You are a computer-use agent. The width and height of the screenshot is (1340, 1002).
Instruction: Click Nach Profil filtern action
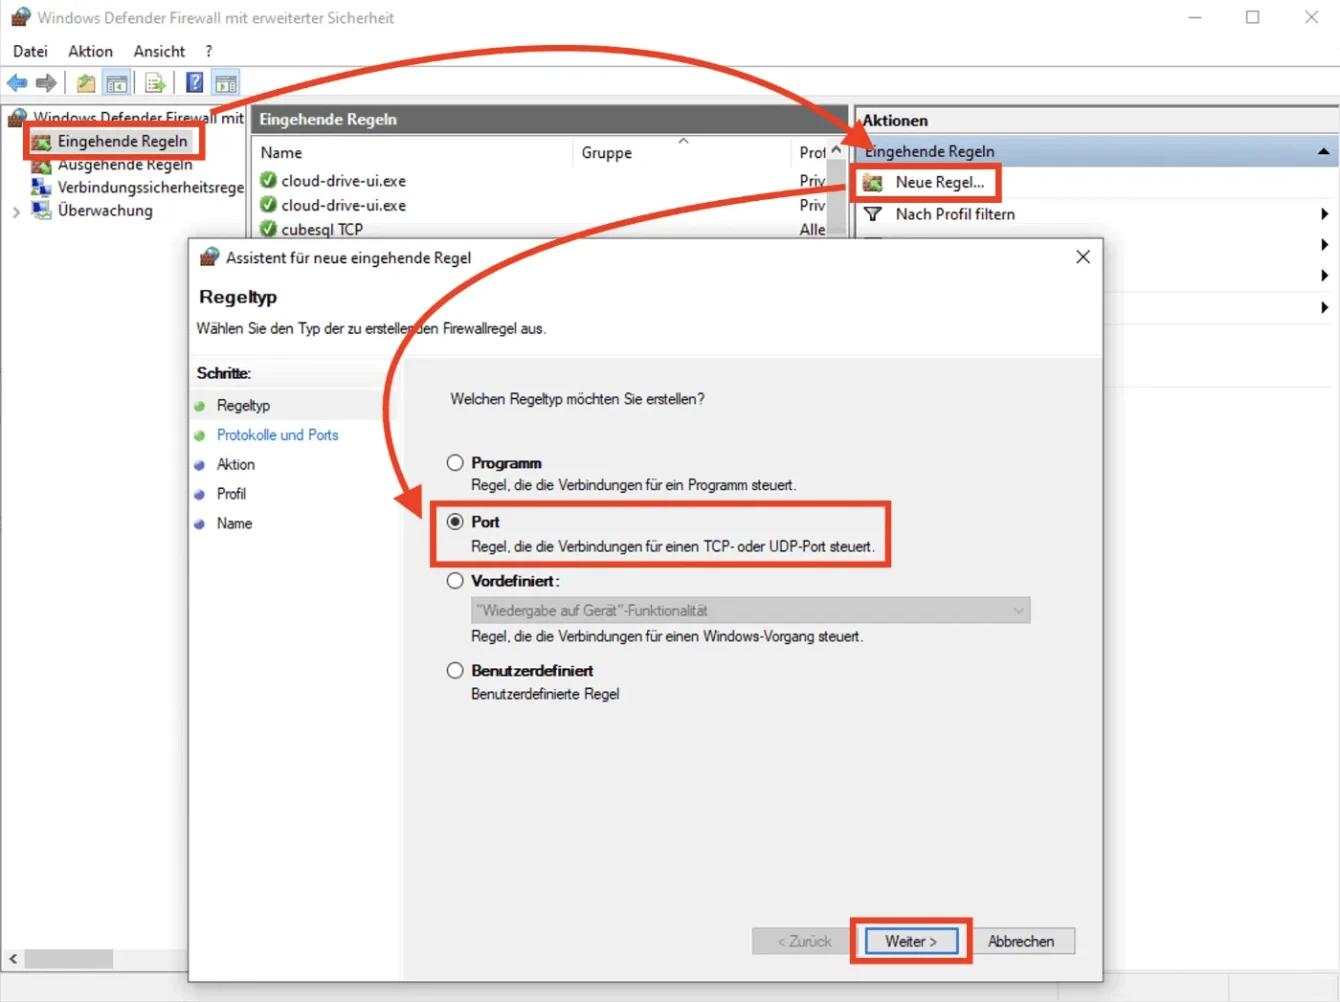coord(955,214)
